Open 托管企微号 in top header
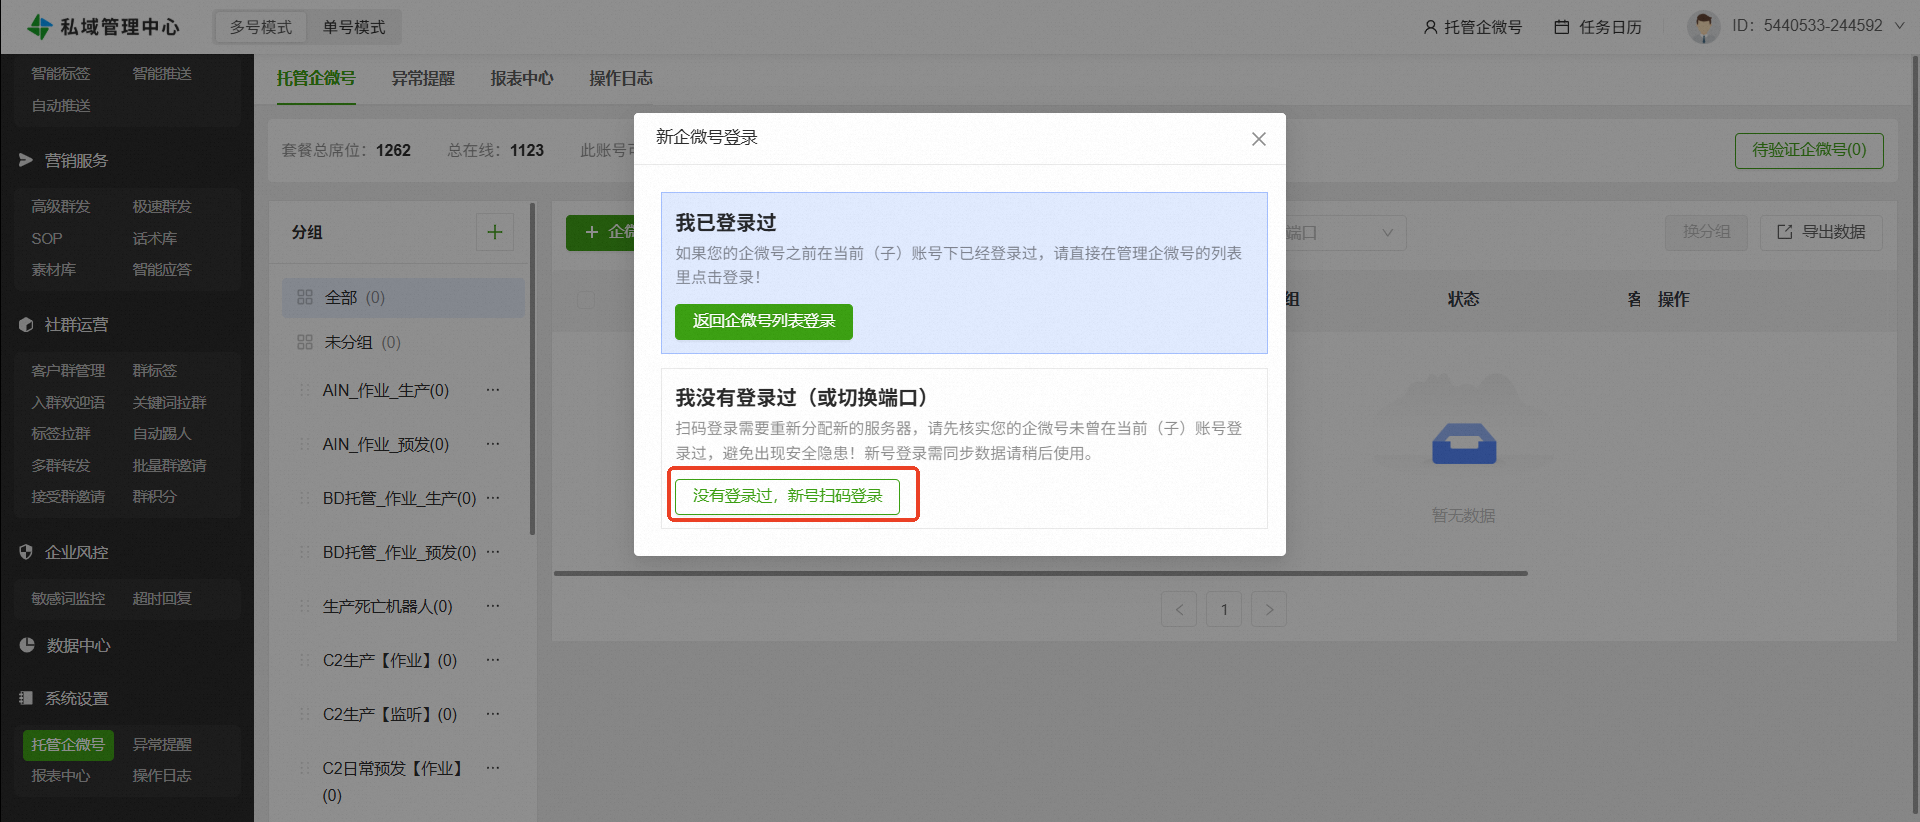The width and height of the screenshot is (1920, 822). 1472,27
